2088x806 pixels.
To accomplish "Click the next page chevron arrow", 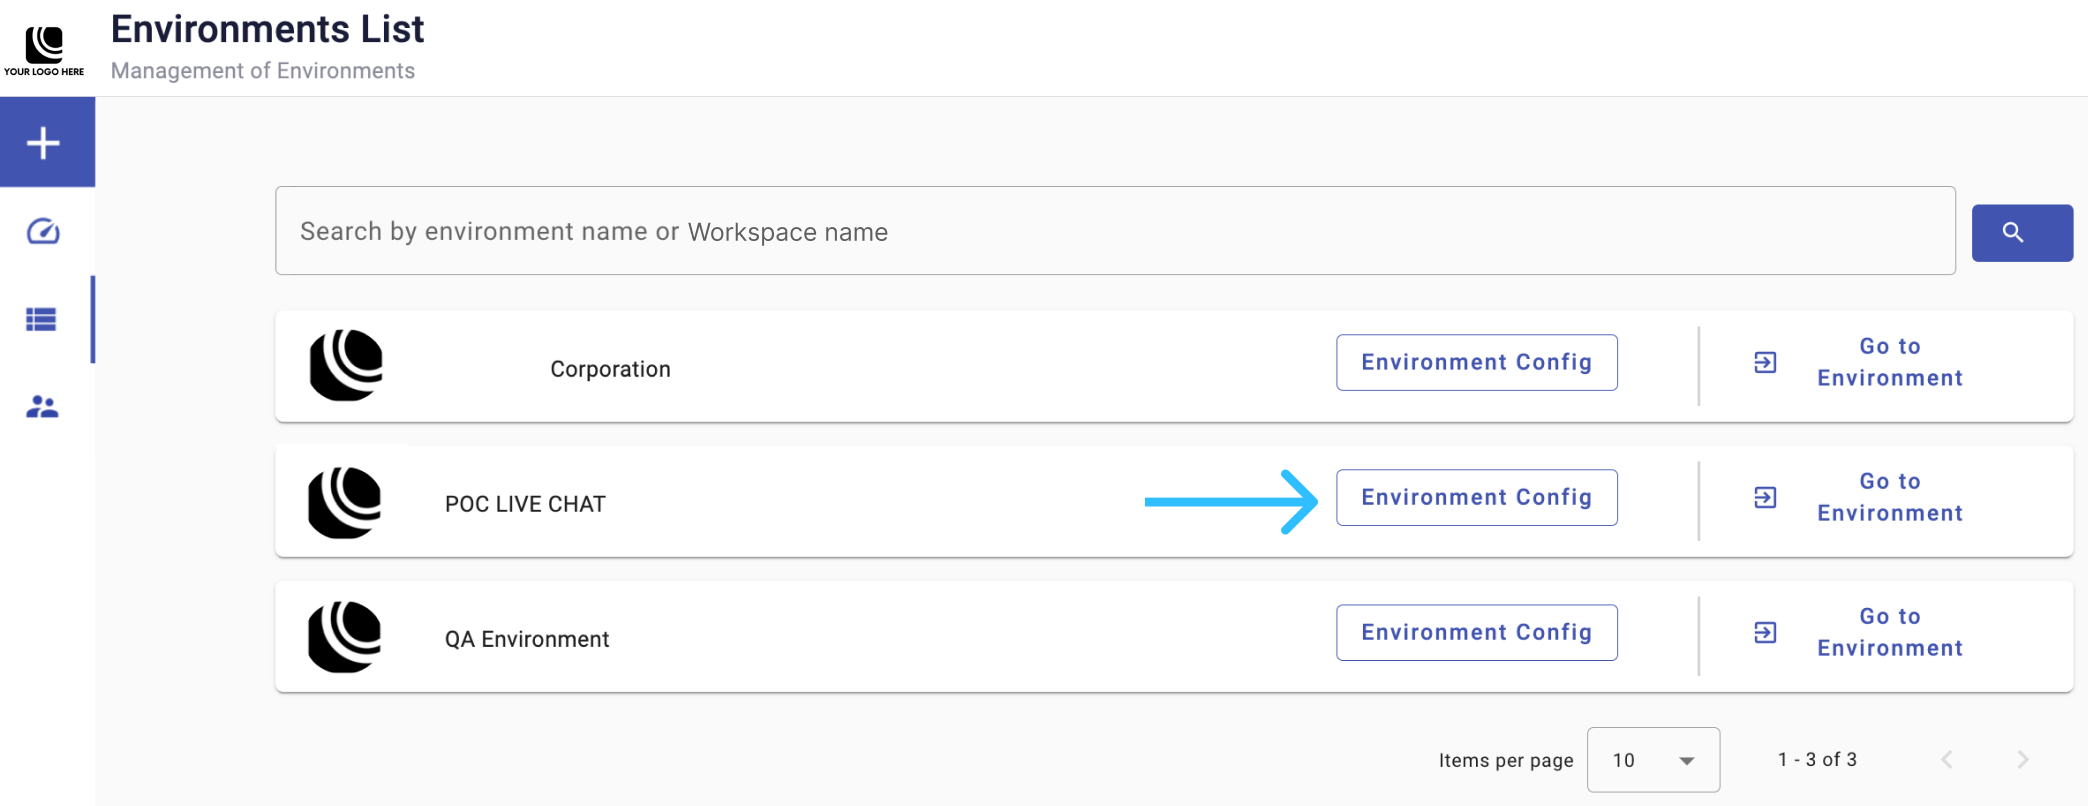I will tap(2022, 760).
